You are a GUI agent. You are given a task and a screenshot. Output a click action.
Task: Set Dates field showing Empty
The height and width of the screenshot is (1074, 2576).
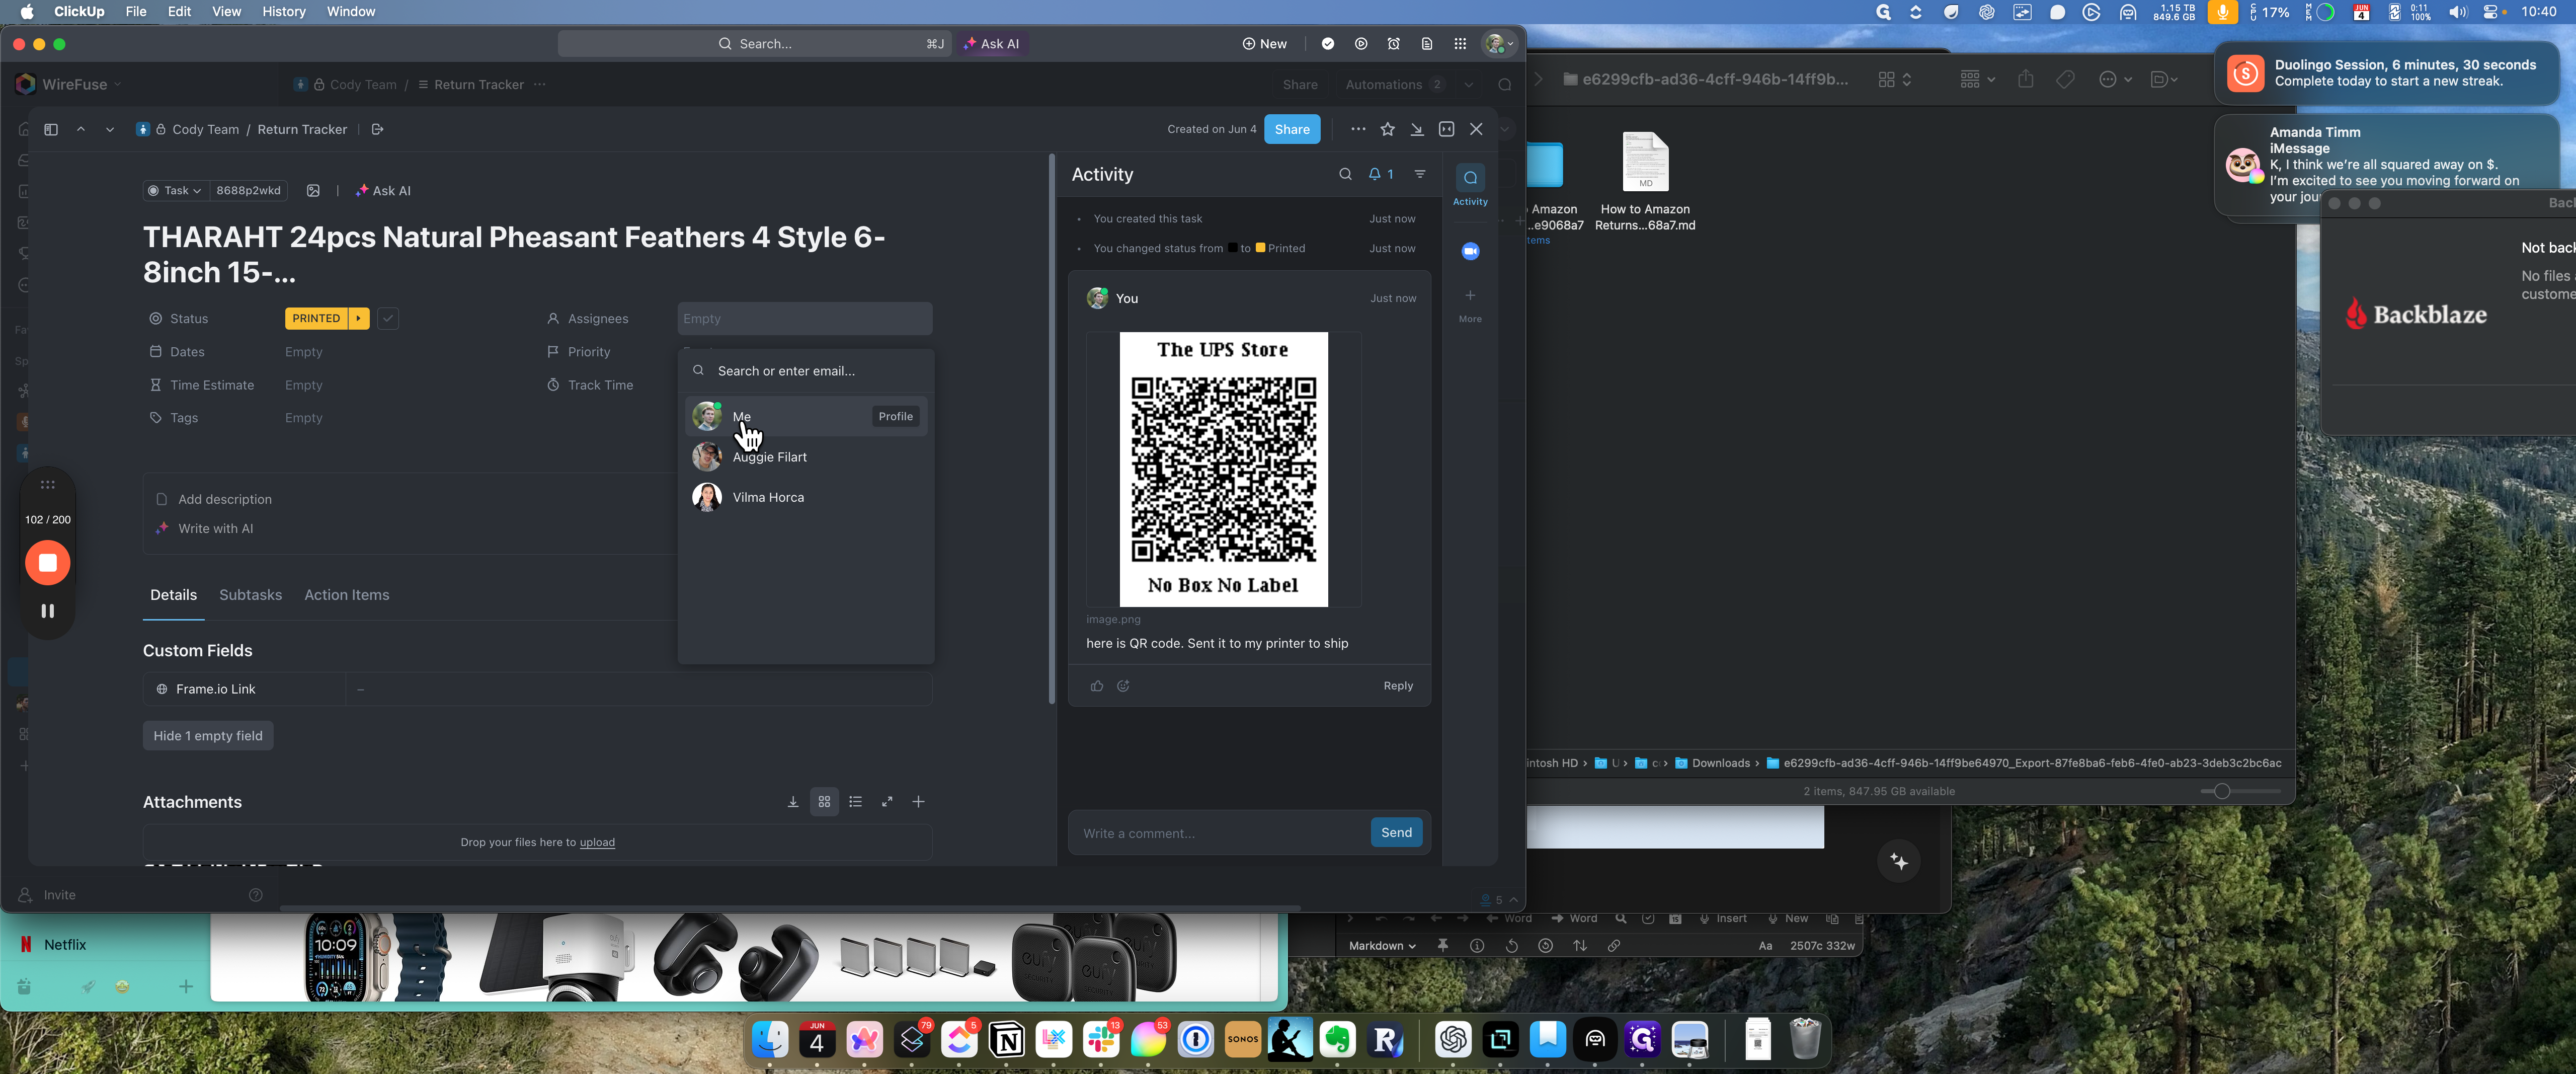click(x=304, y=352)
